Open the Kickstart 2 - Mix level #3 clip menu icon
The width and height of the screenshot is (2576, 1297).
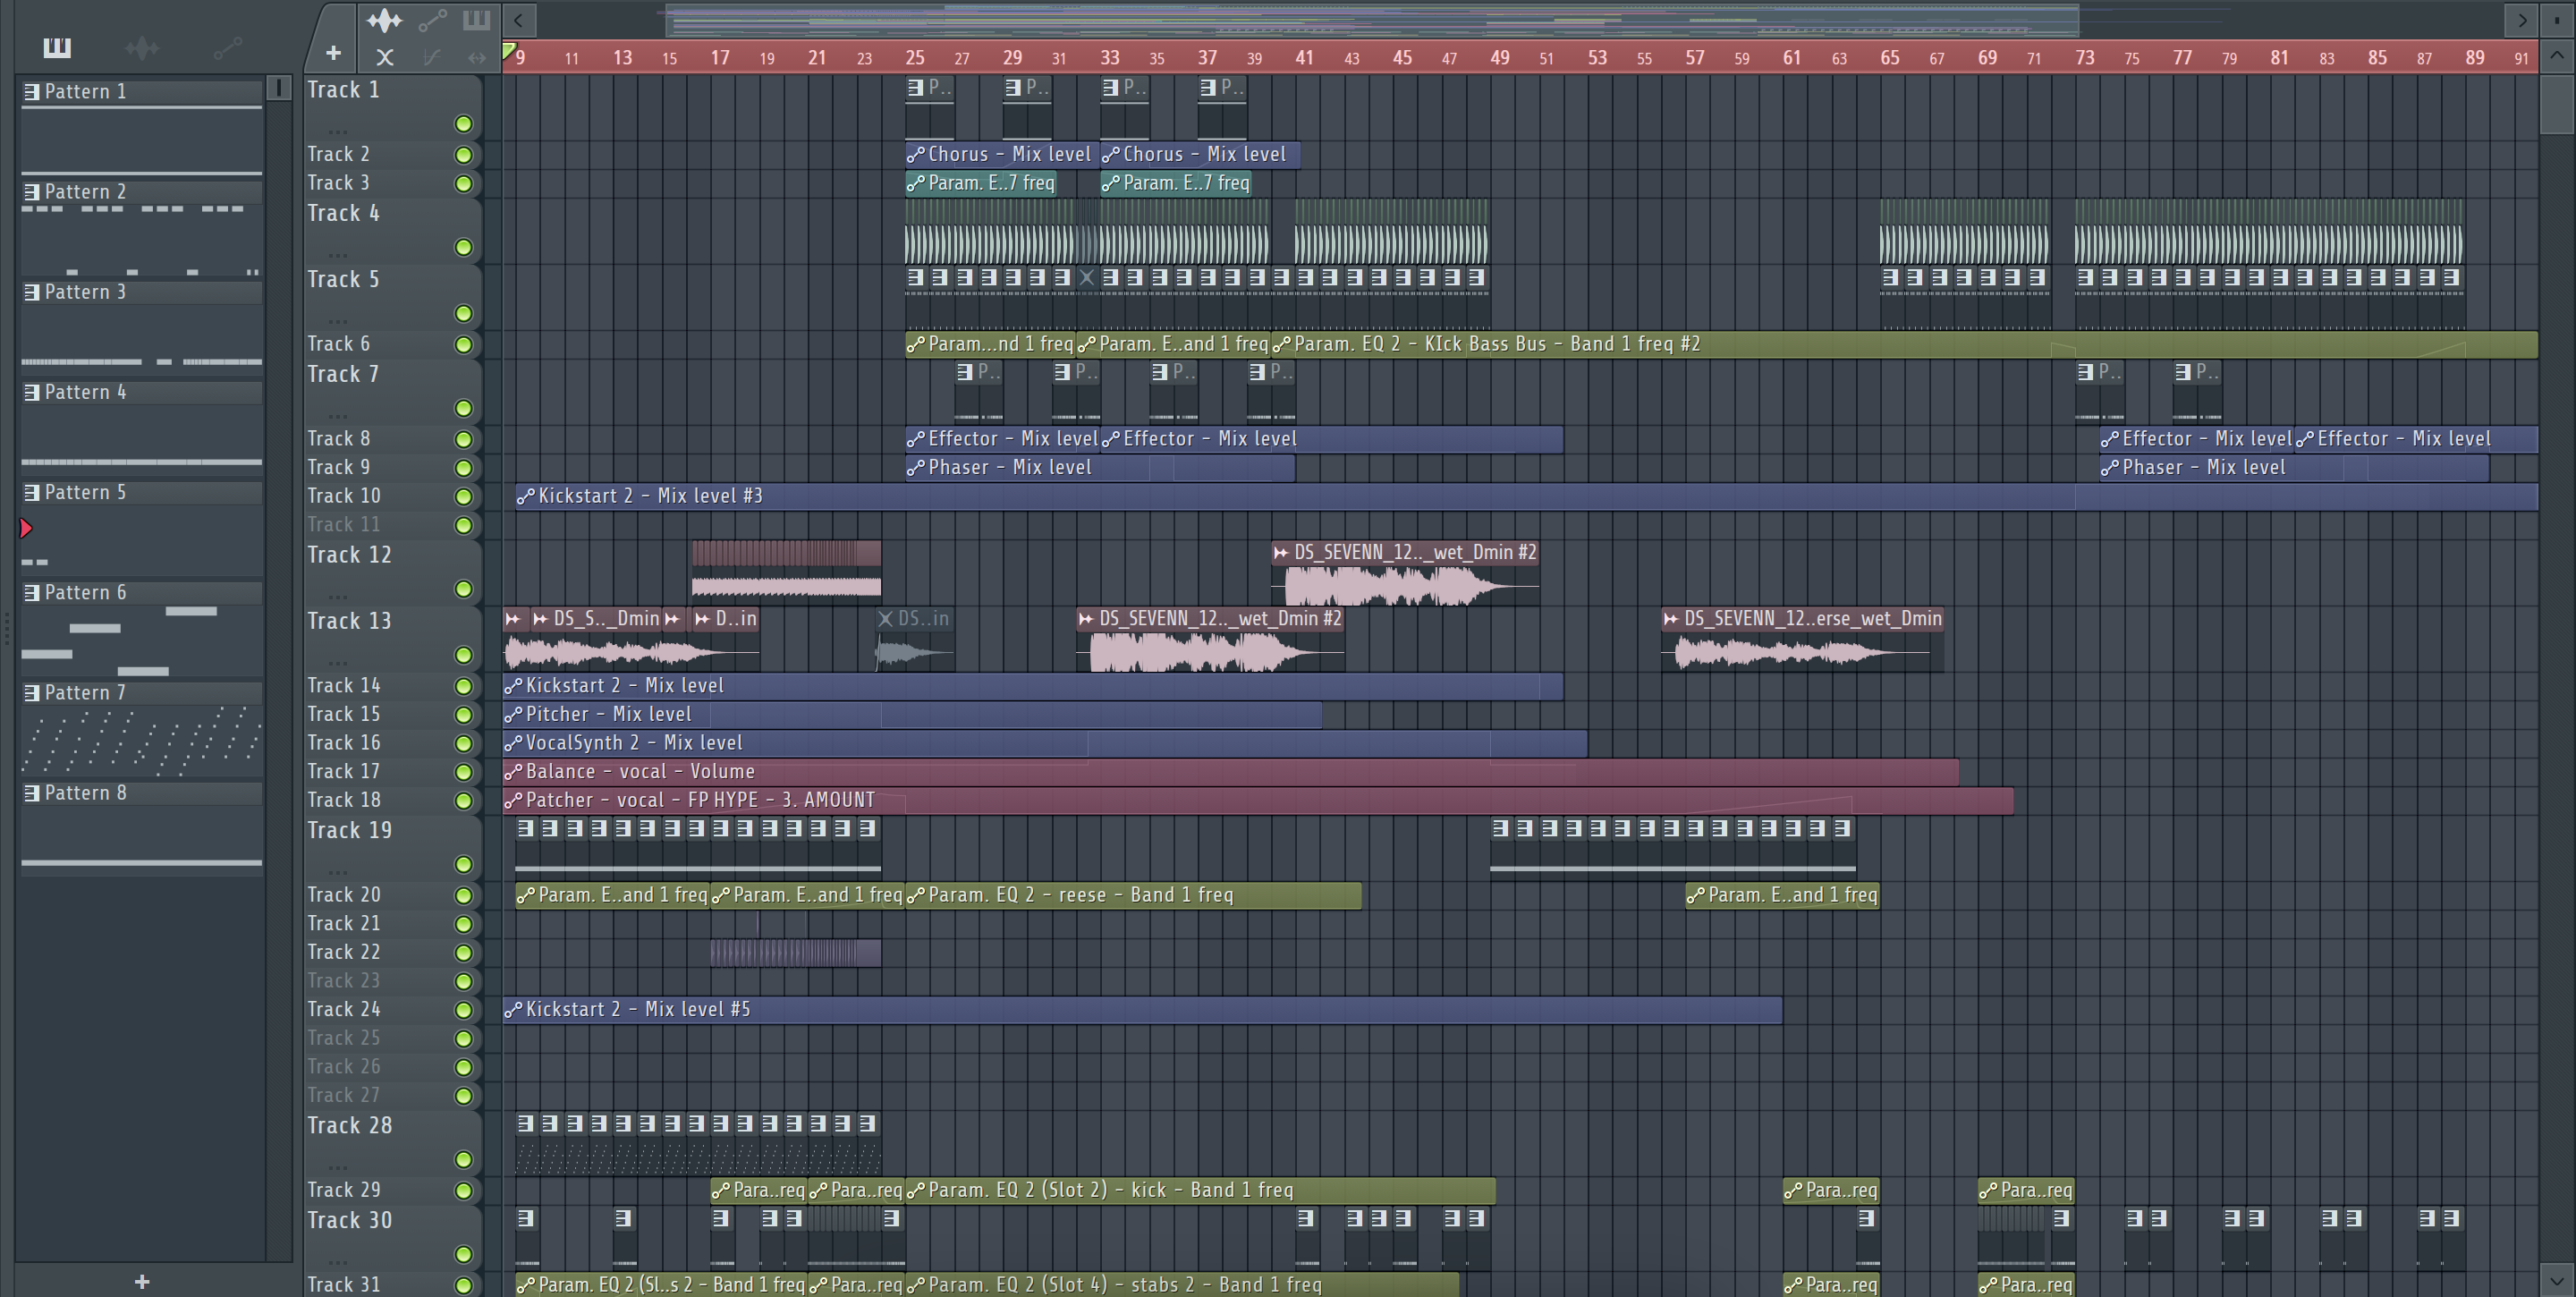526,496
